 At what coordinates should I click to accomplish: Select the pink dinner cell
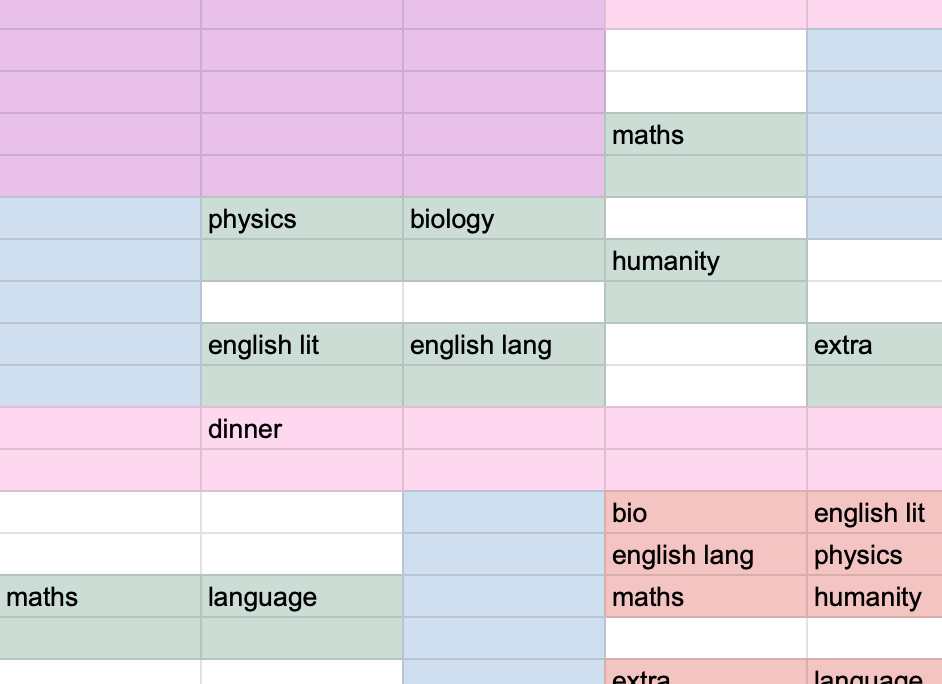click(301, 429)
